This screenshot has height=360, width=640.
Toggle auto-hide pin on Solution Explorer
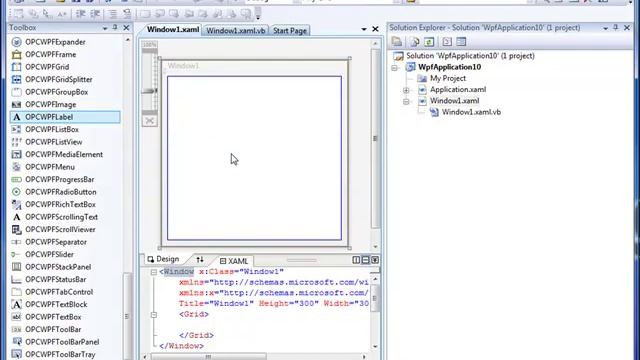pos(616,27)
